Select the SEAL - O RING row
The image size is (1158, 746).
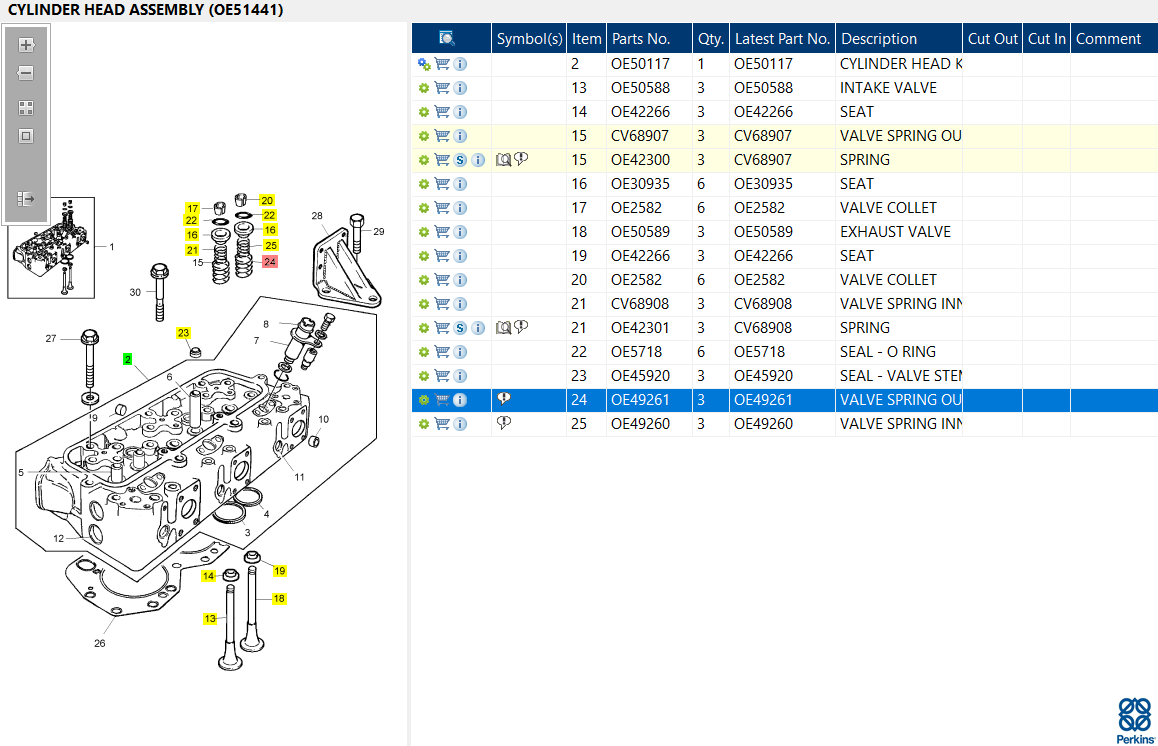pyautogui.click(x=784, y=352)
